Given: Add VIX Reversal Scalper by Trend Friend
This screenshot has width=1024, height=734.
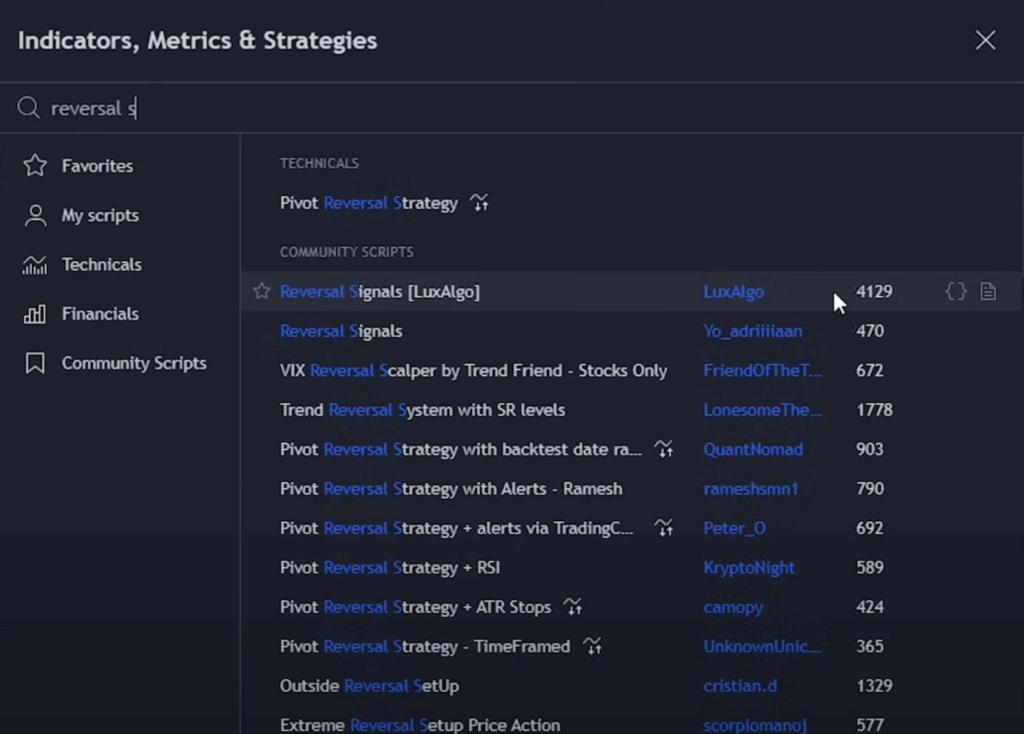Looking at the screenshot, I should coord(473,370).
